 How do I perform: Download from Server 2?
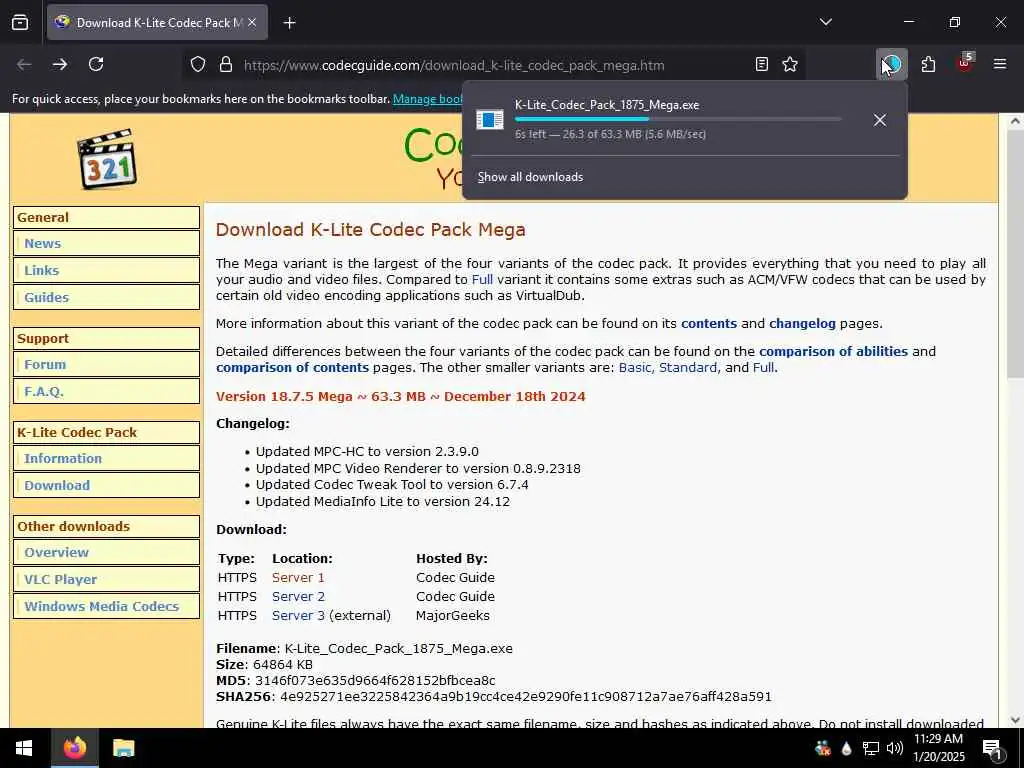click(x=298, y=596)
